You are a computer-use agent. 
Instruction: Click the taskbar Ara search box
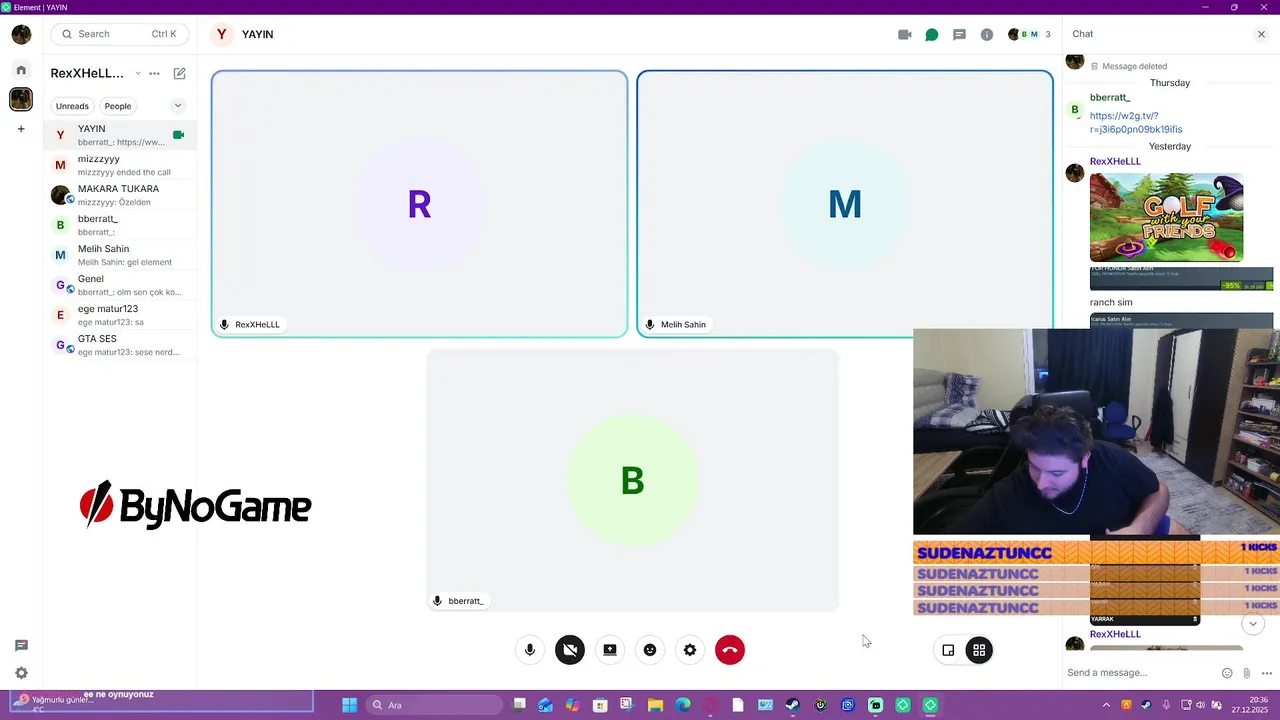pos(434,705)
